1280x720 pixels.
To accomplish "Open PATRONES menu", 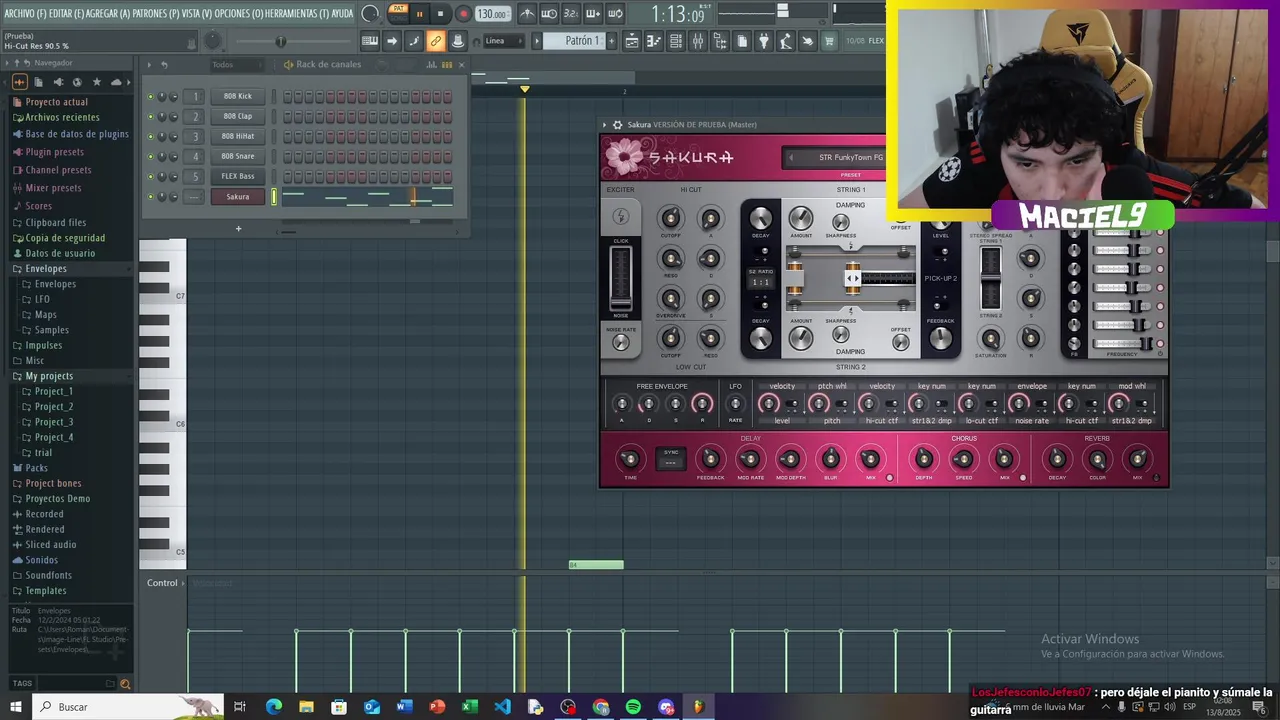I will 156,14.
